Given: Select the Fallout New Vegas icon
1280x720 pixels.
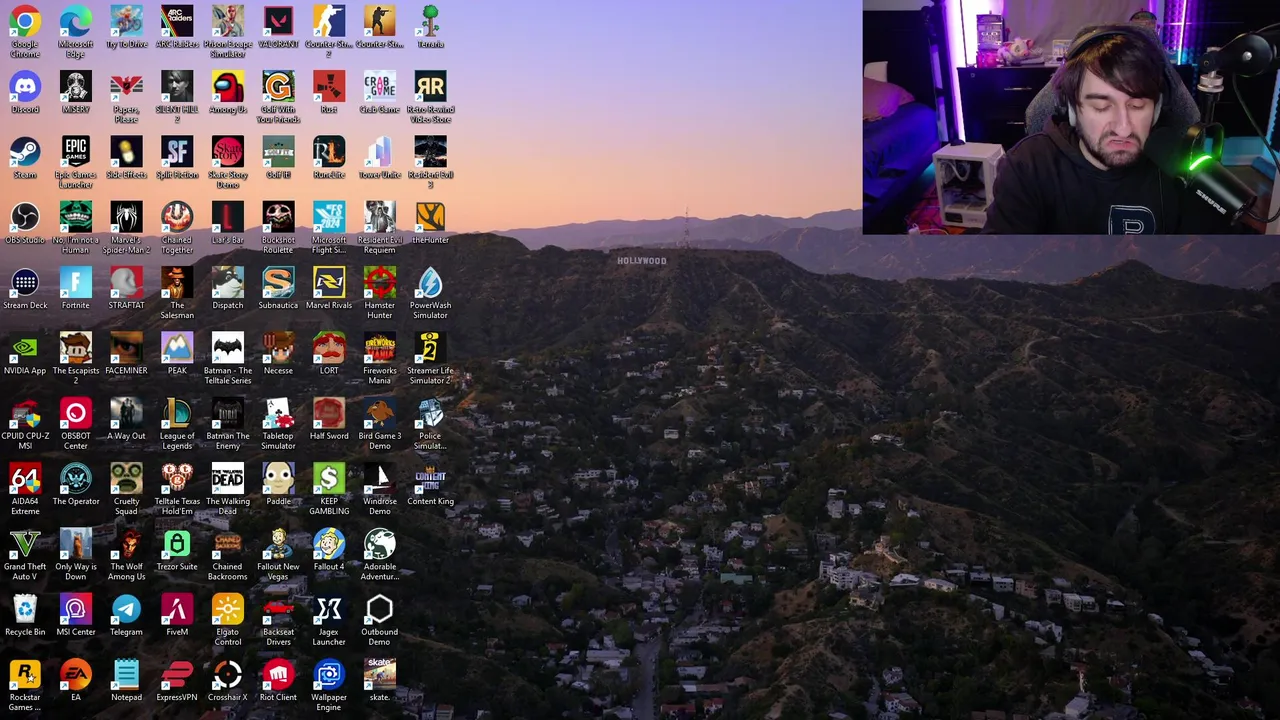Looking at the screenshot, I should coord(278,544).
